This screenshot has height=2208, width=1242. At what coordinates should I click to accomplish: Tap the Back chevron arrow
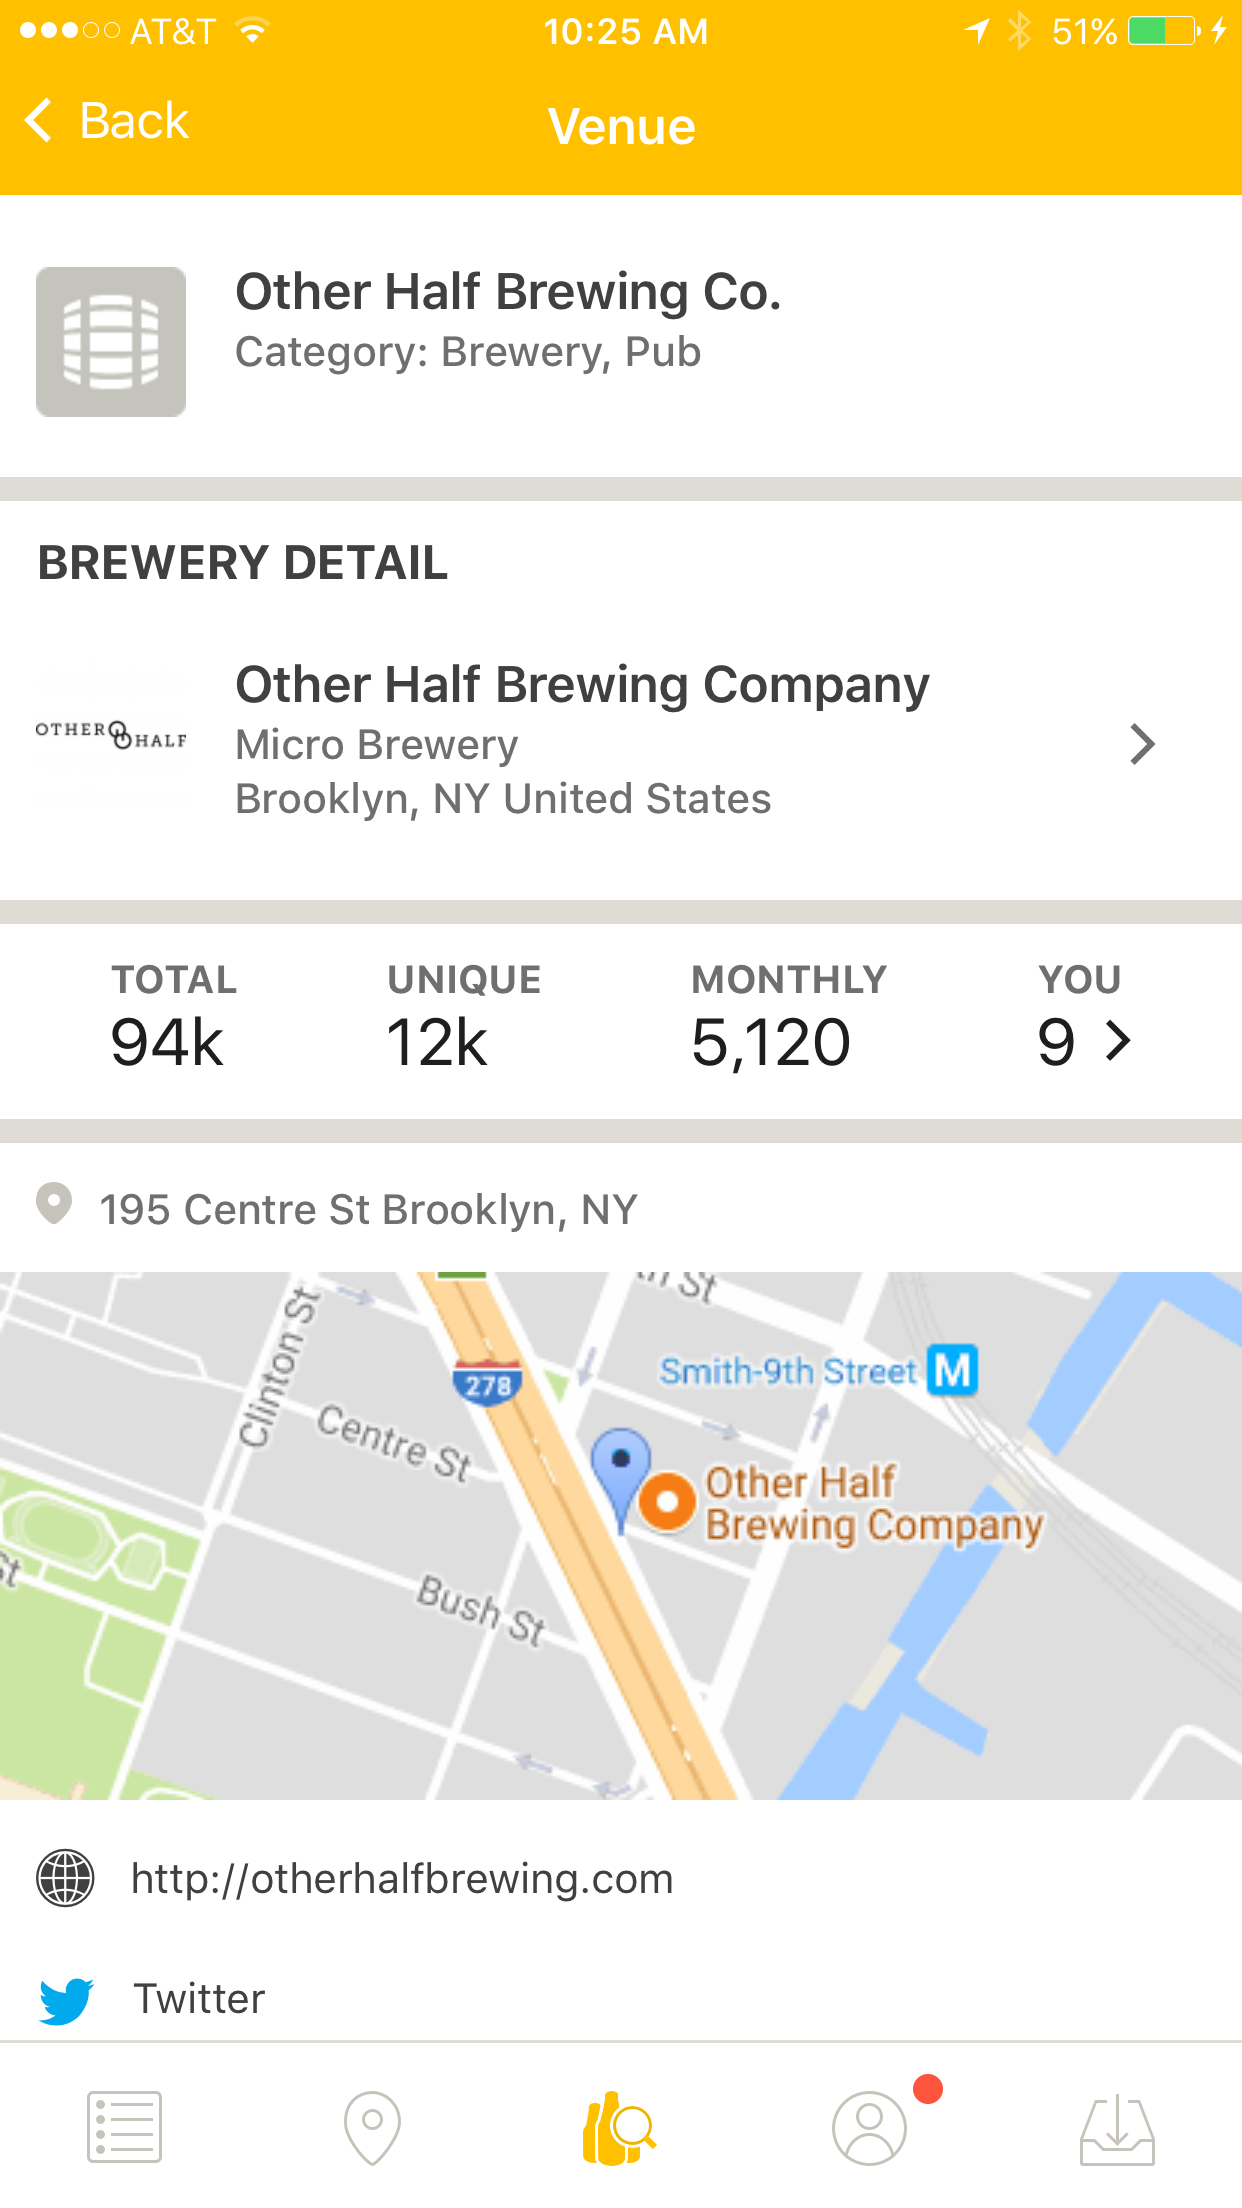tap(39, 121)
